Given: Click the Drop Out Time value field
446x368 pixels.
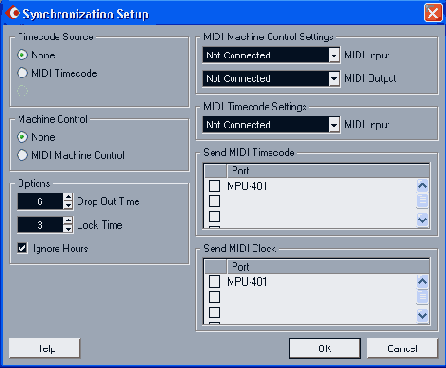Looking at the screenshot, I should (40, 201).
